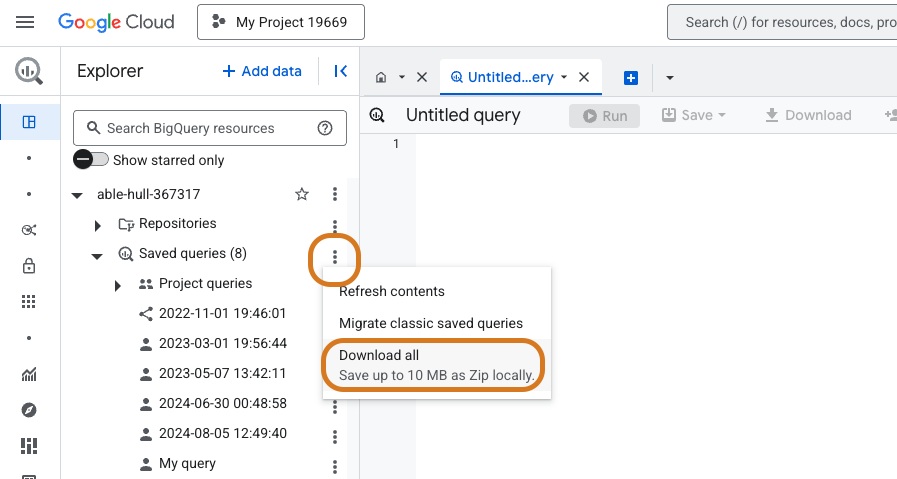Viewport: 897px width, 479px height.
Task: Open the My Project 19669 project picker
Action: point(280,22)
